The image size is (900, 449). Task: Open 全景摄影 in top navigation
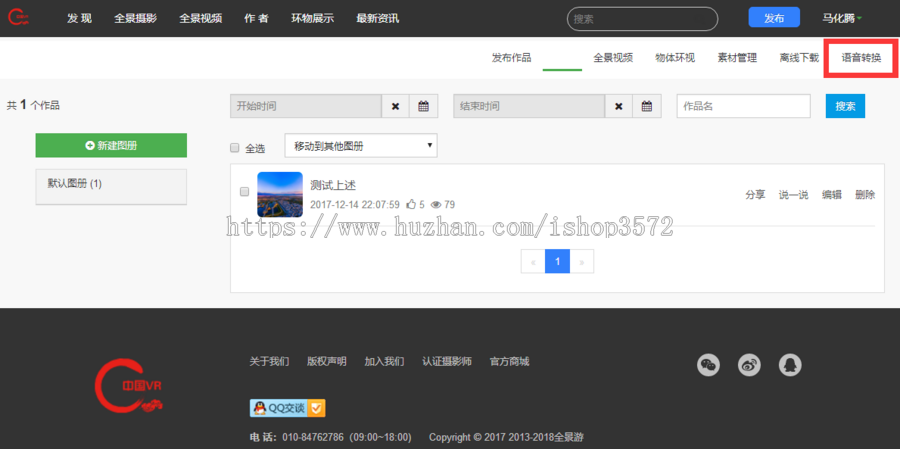coord(135,18)
